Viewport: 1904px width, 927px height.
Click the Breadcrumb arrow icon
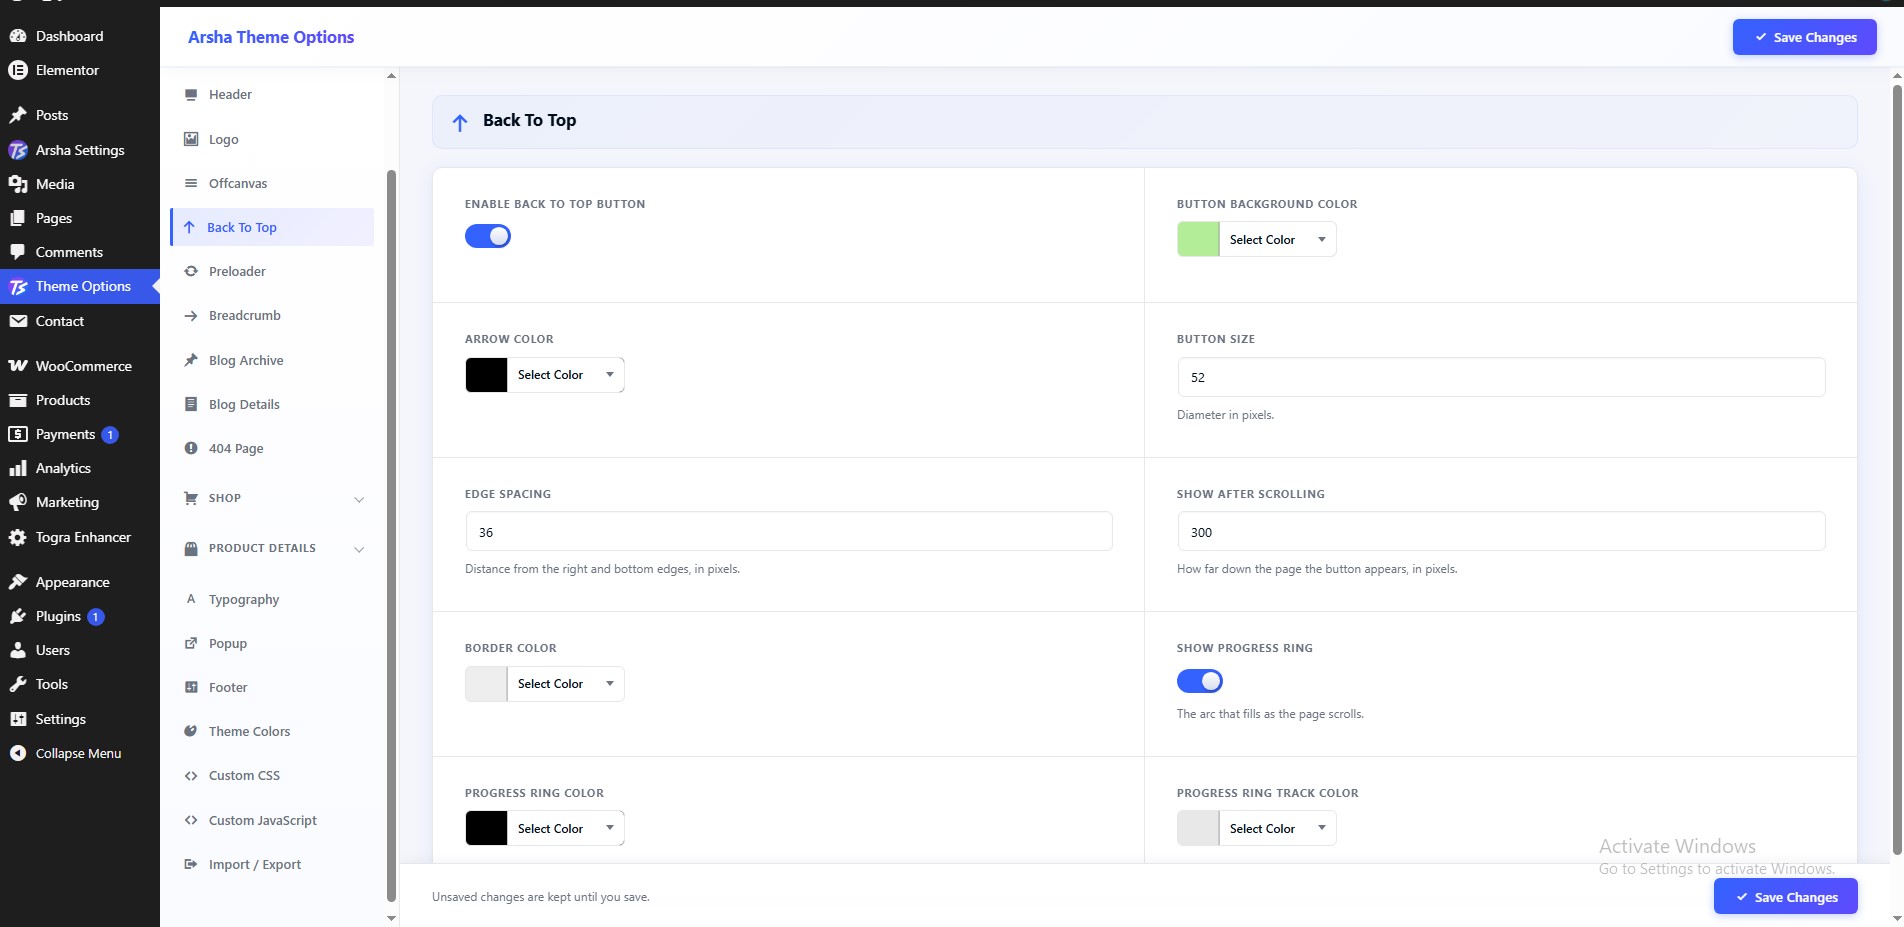click(x=191, y=316)
